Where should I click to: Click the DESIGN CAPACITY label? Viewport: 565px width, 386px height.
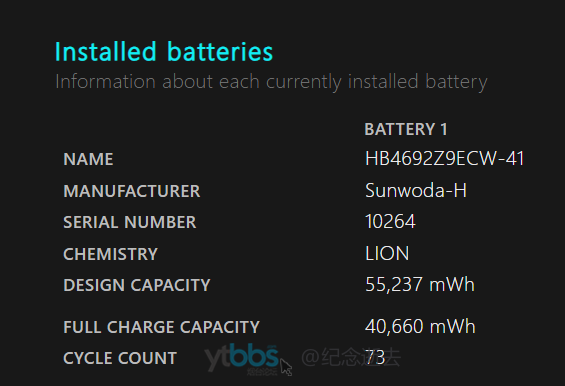(137, 285)
